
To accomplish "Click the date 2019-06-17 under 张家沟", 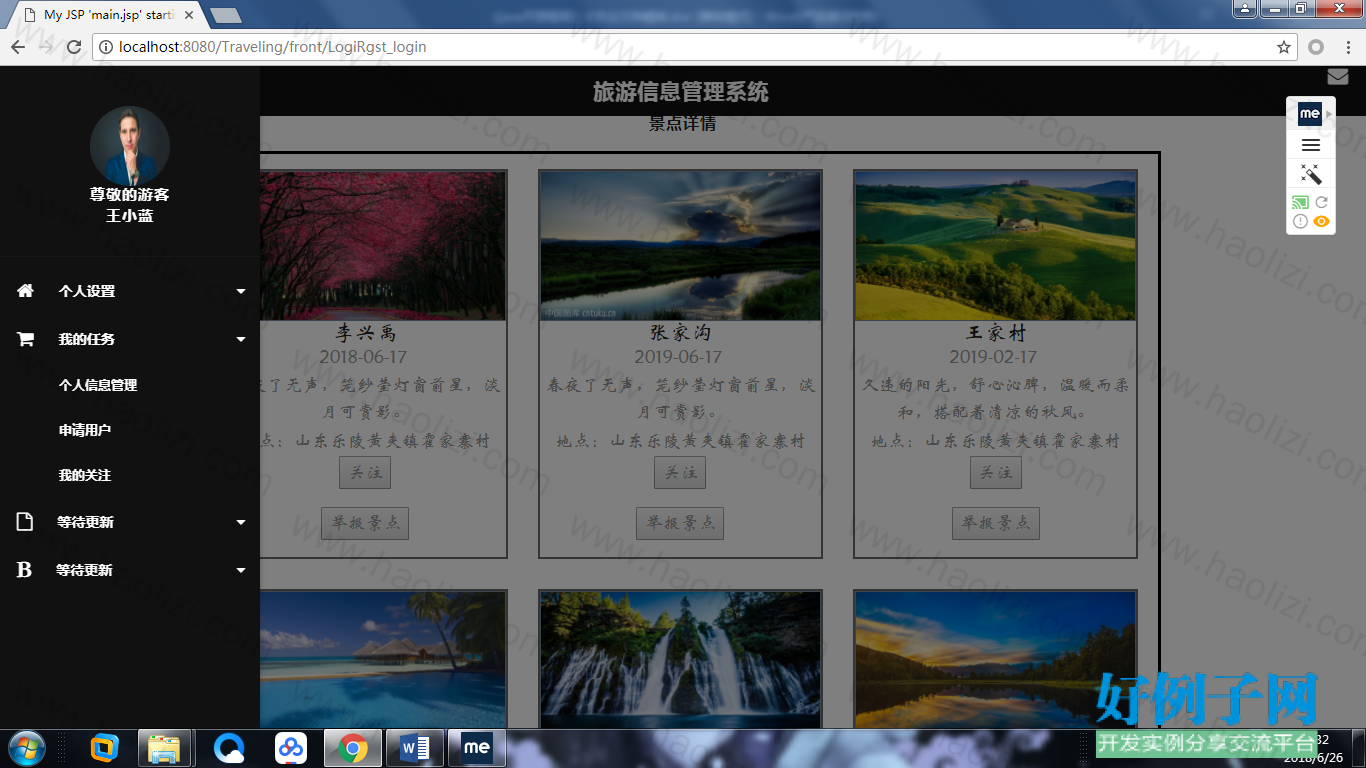I will point(678,357).
